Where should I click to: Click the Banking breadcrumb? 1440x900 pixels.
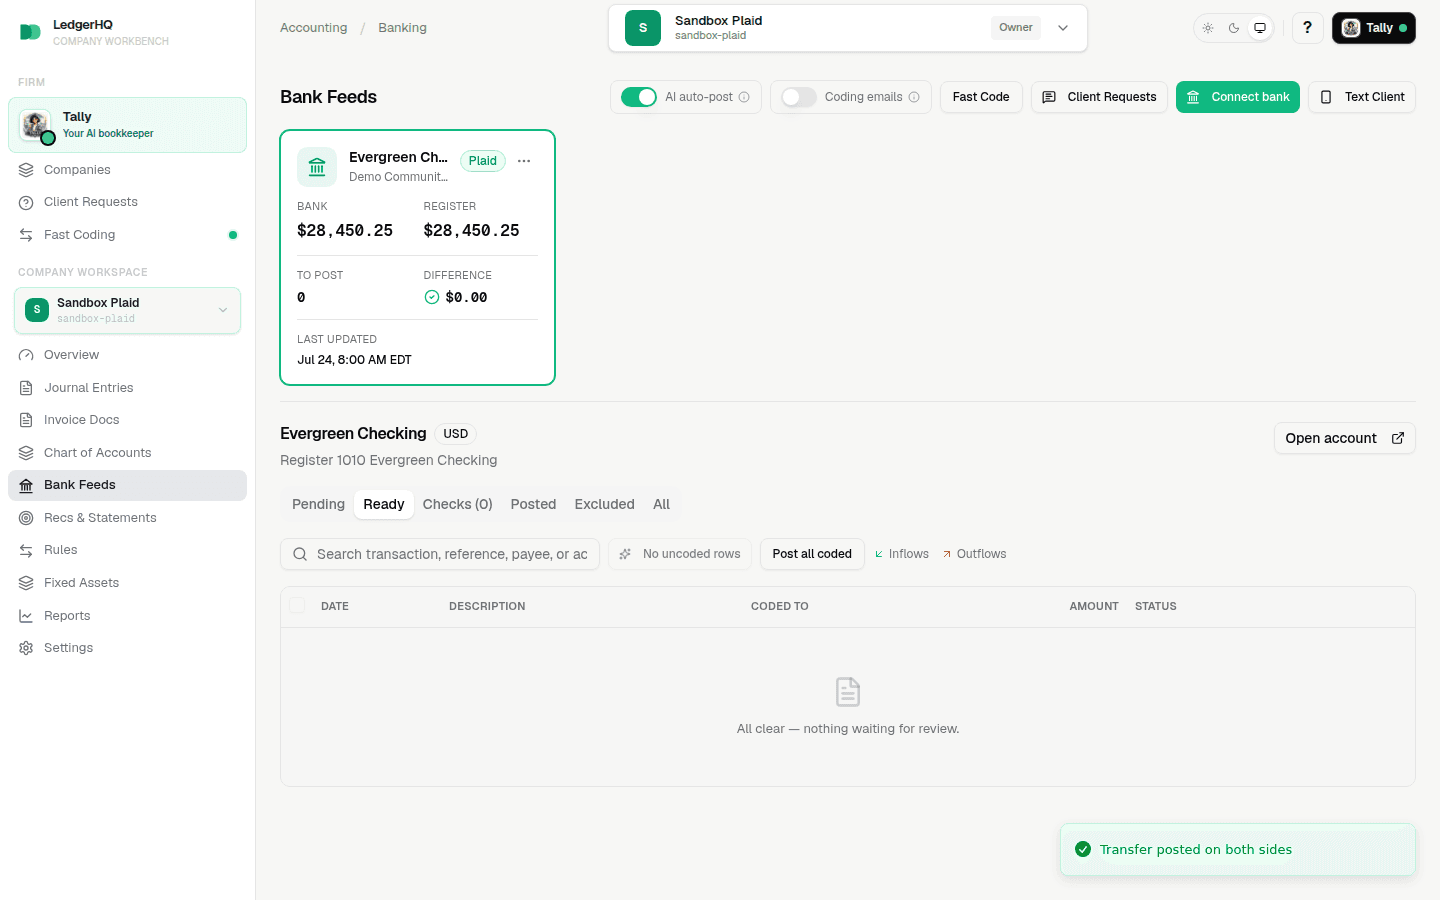pyautogui.click(x=402, y=28)
